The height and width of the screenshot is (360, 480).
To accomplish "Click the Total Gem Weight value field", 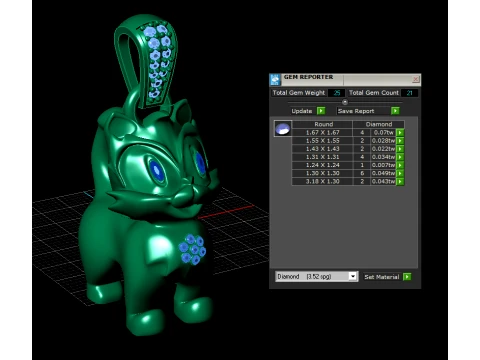I will pos(336,93).
